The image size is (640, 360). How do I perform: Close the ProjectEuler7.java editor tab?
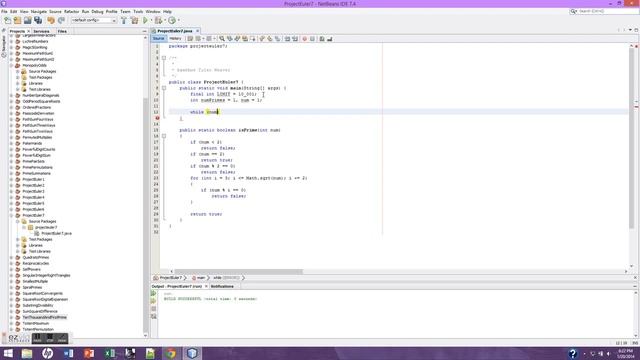[198, 31]
